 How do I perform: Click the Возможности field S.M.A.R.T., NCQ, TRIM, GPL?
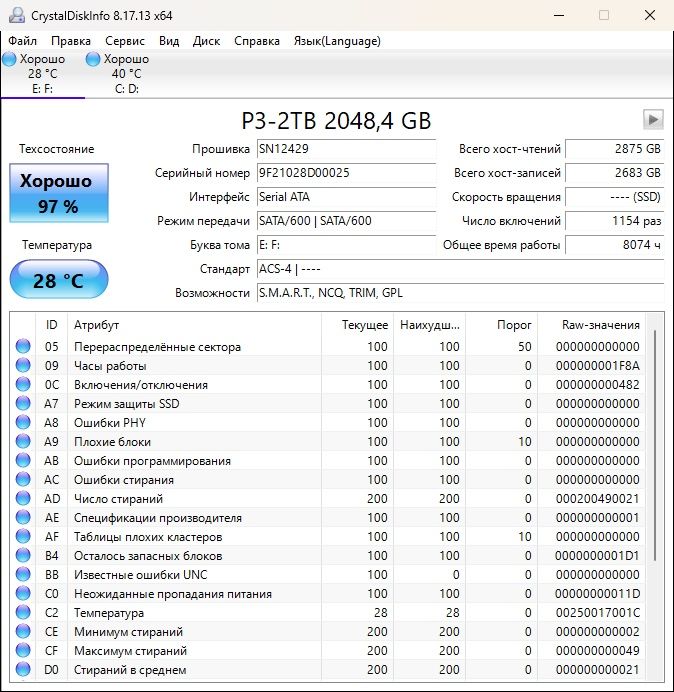tap(460, 293)
